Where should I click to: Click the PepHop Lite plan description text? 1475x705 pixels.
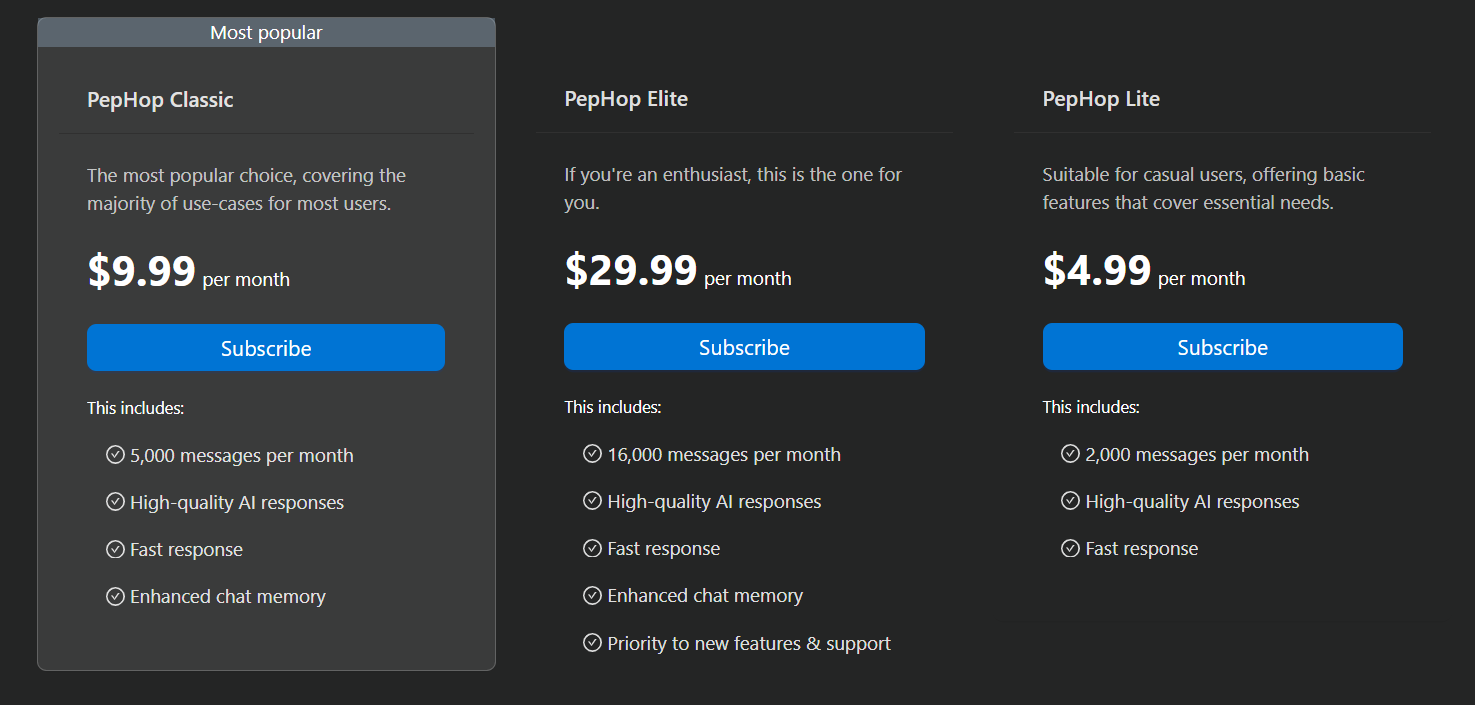tap(1203, 187)
